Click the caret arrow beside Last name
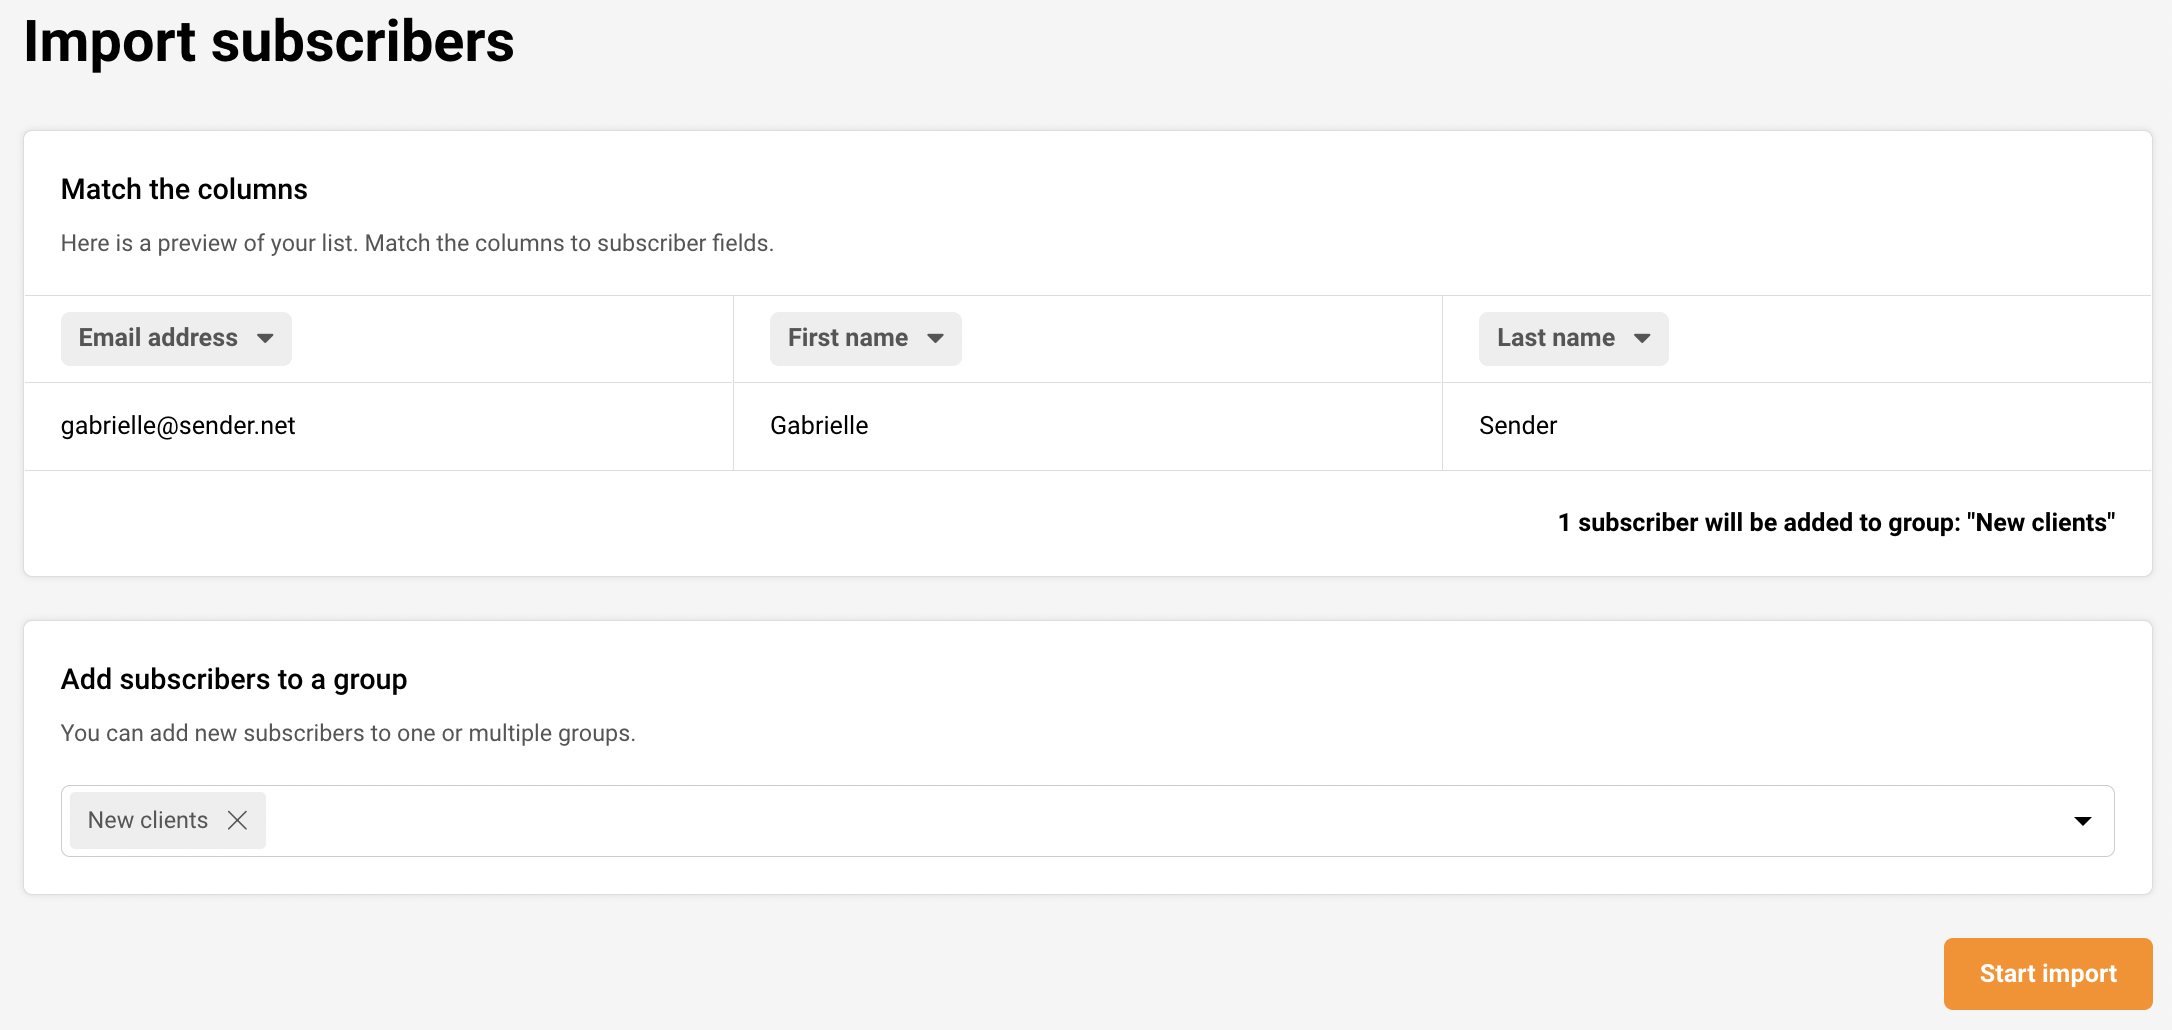 coord(1642,338)
